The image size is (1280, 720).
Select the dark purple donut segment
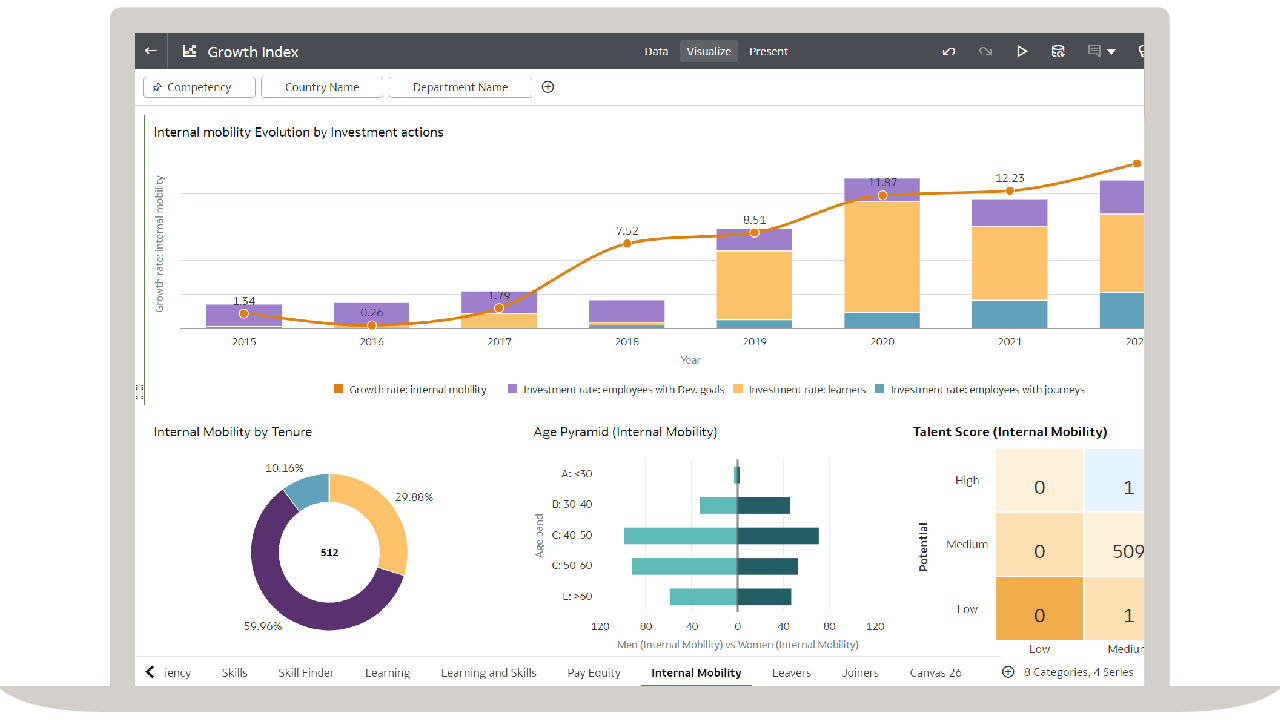pyautogui.click(x=275, y=590)
